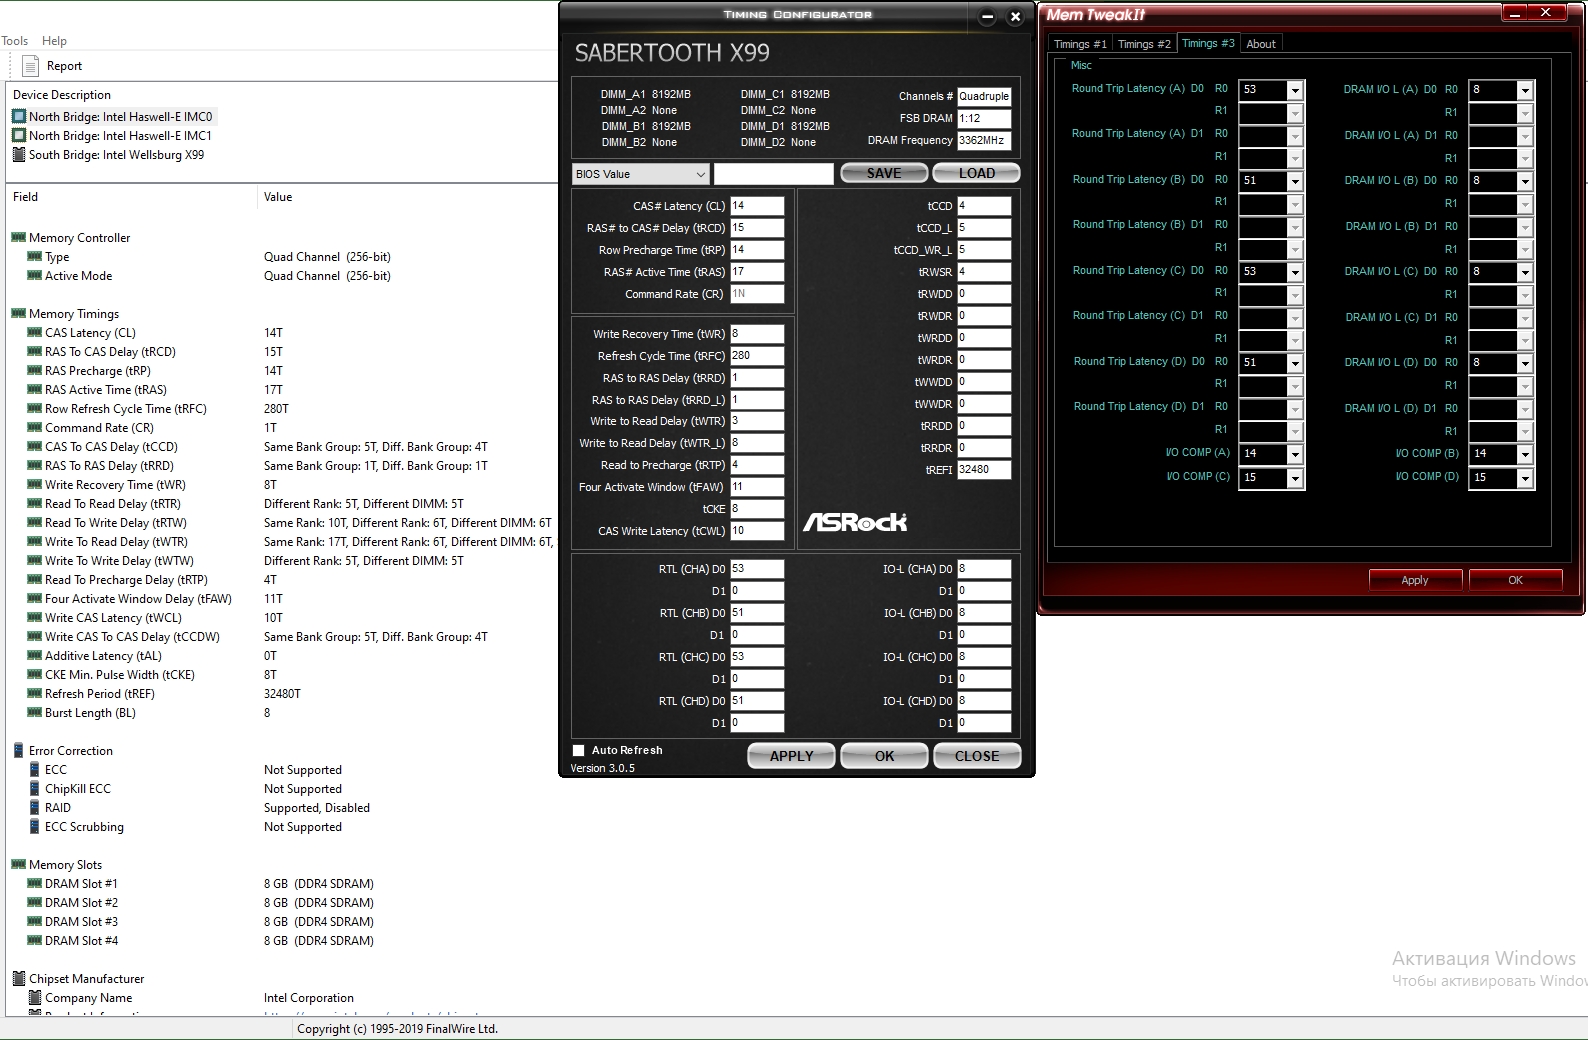Click the Error Correction section icon
Screen dimensions: 1588x1040
coord(18,751)
